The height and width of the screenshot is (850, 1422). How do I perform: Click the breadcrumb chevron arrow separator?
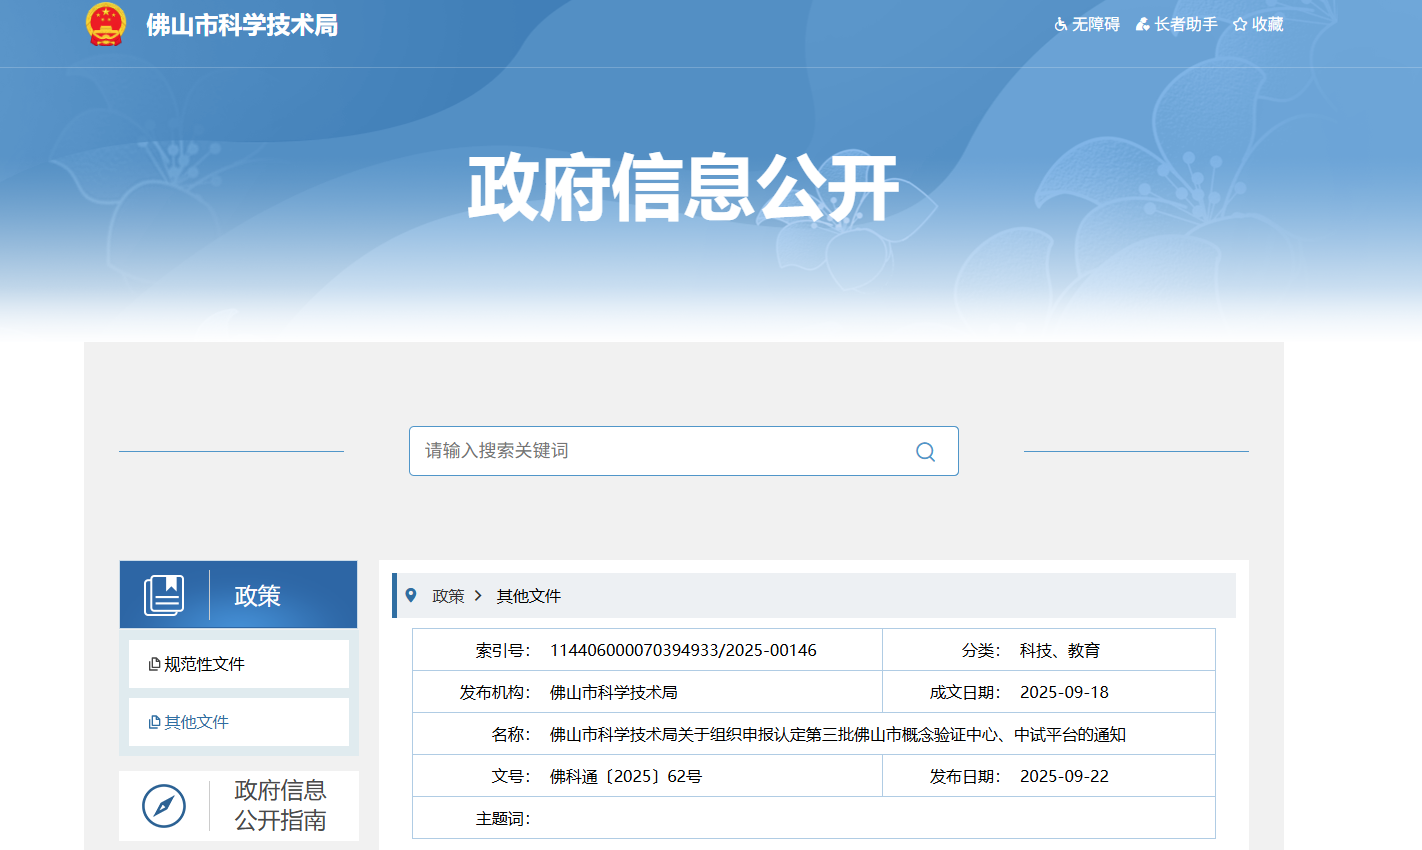tap(479, 596)
